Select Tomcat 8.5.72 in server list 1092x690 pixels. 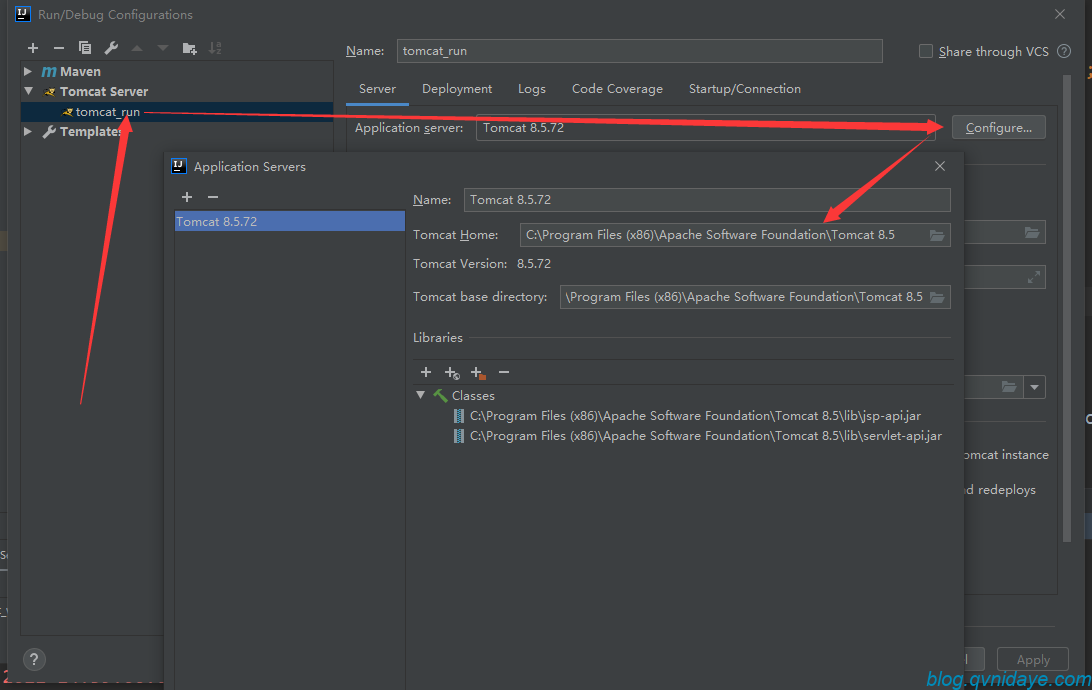[x=289, y=221]
